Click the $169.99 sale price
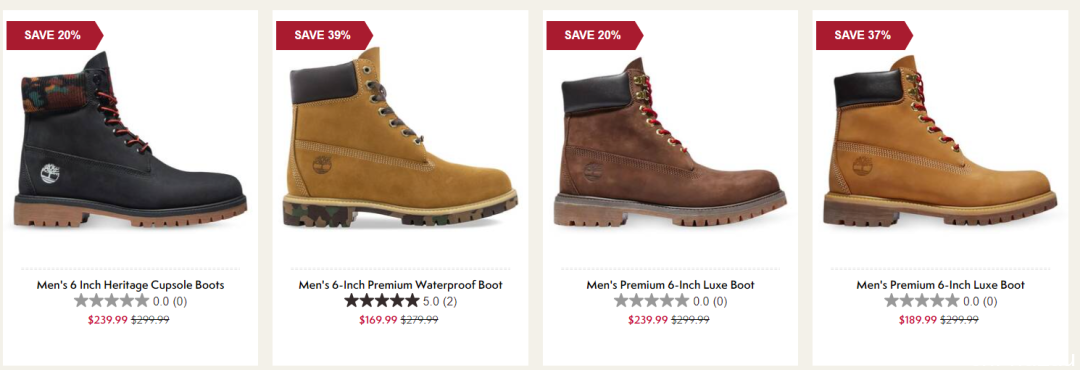1080x370 pixels. pyautogui.click(x=378, y=320)
